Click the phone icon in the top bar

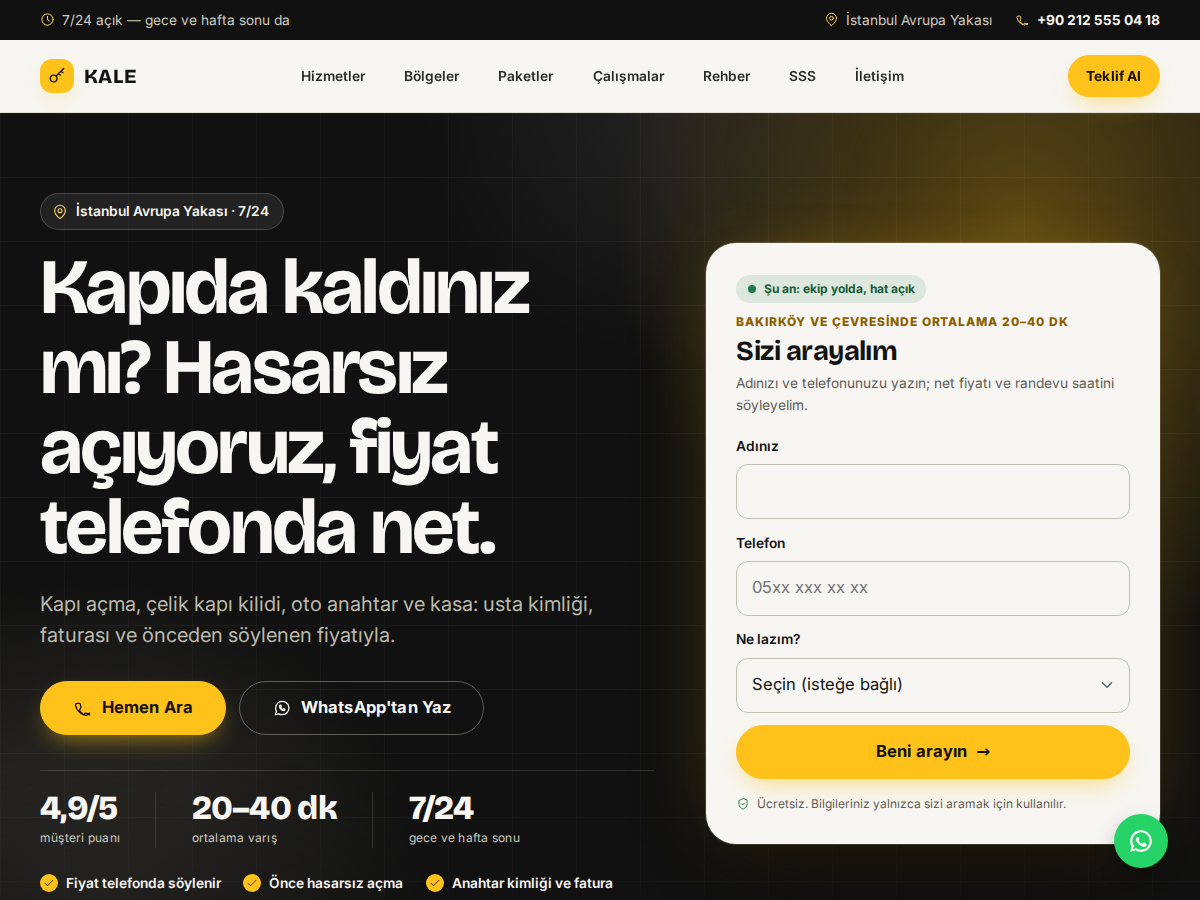pos(1022,20)
